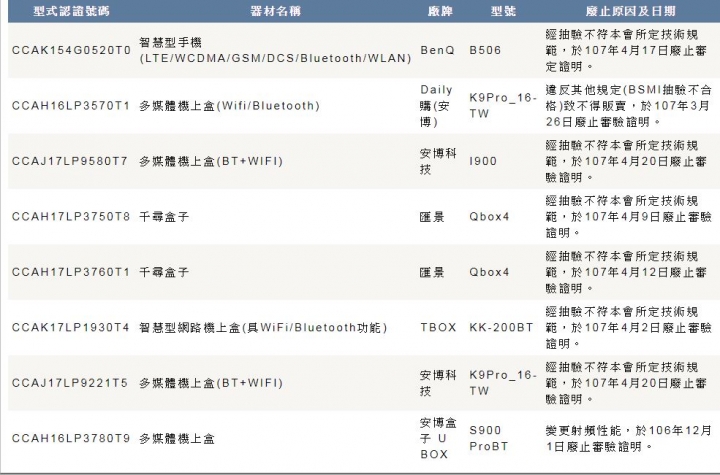Click 多媒體機上盒 name in CCAH16LP3780T9 row
720x475 pixels.
tap(177, 438)
